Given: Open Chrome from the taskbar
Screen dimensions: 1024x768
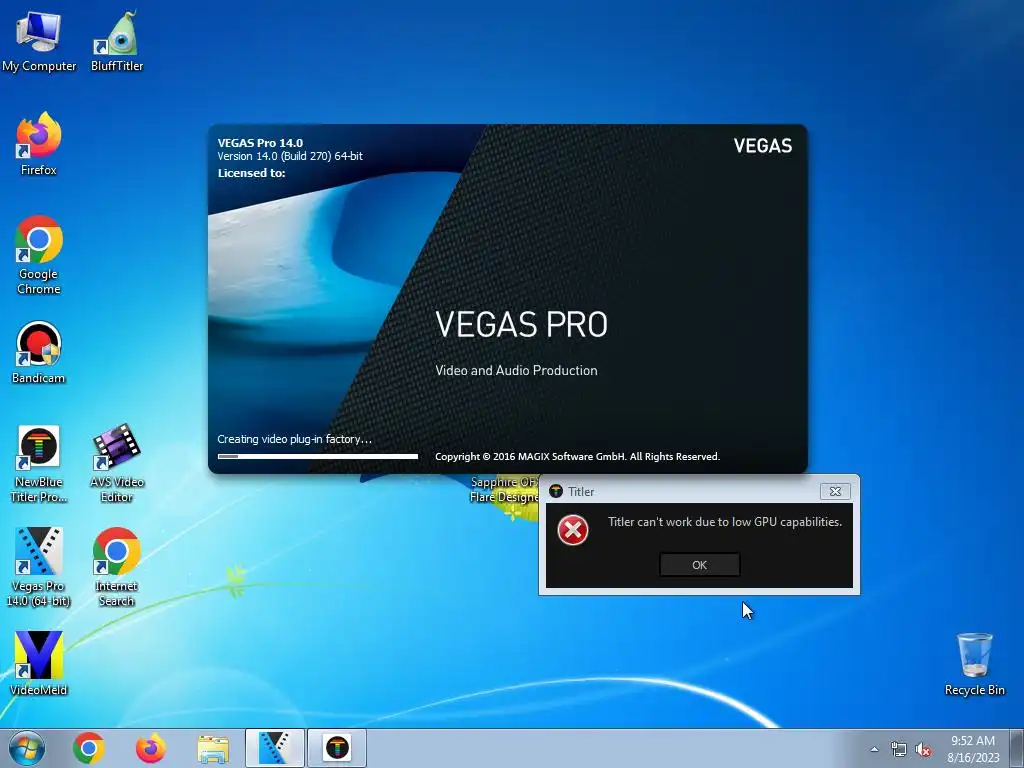Looking at the screenshot, I should 89,748.
